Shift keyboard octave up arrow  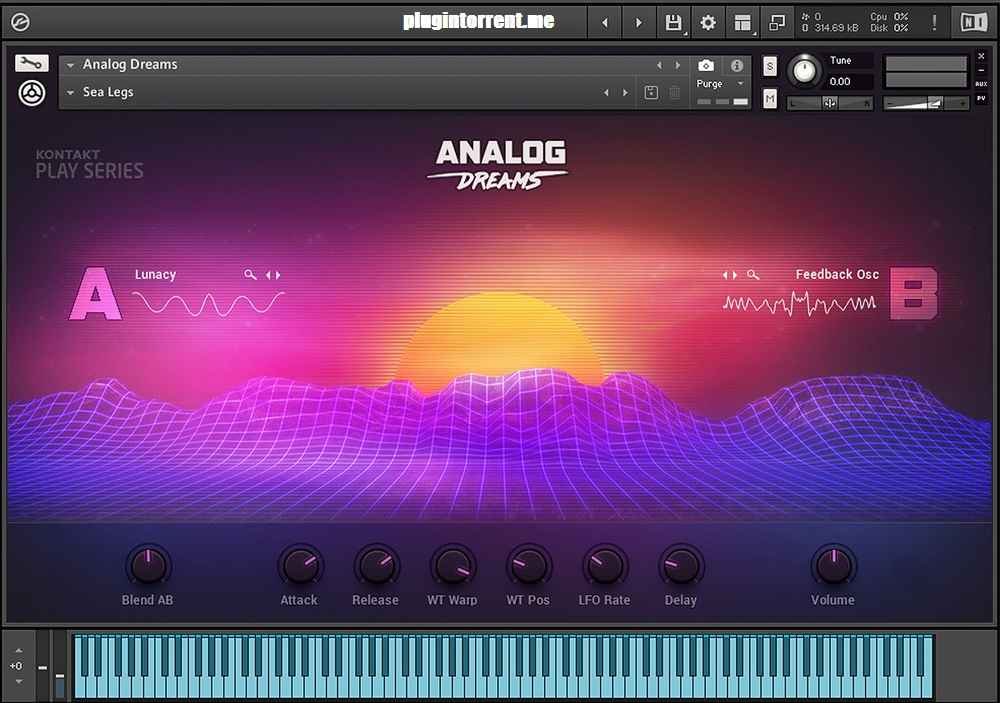point(18,650)
